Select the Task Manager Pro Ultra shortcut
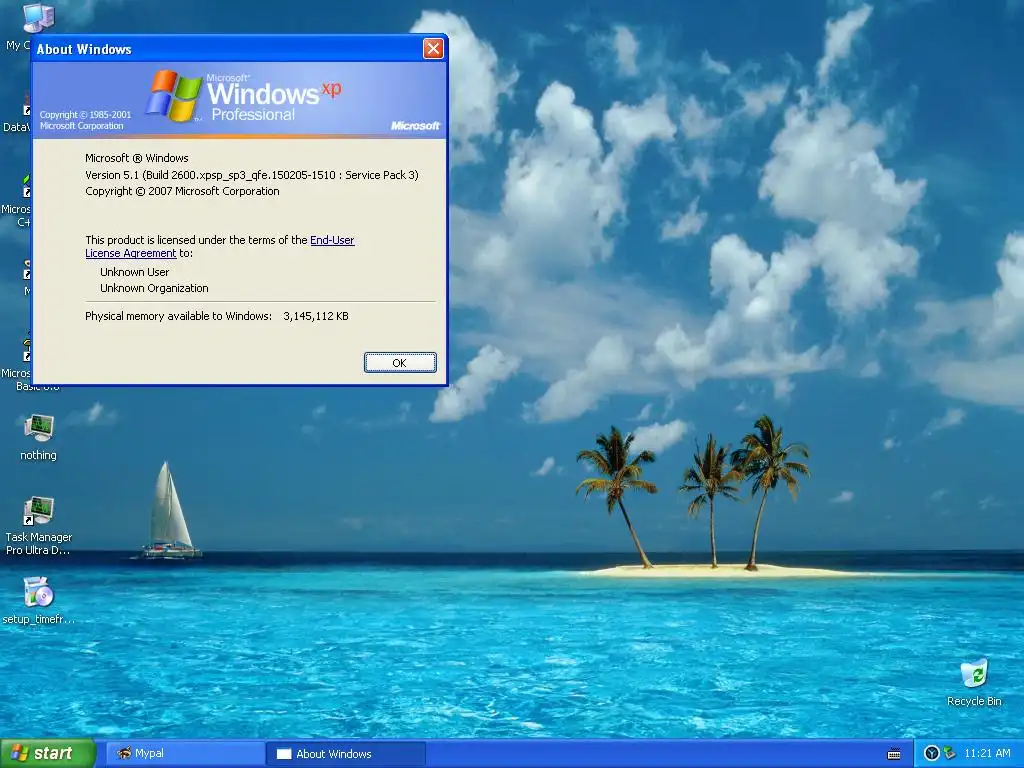This screenshot has width=1024, height=768. click(39, 526)
